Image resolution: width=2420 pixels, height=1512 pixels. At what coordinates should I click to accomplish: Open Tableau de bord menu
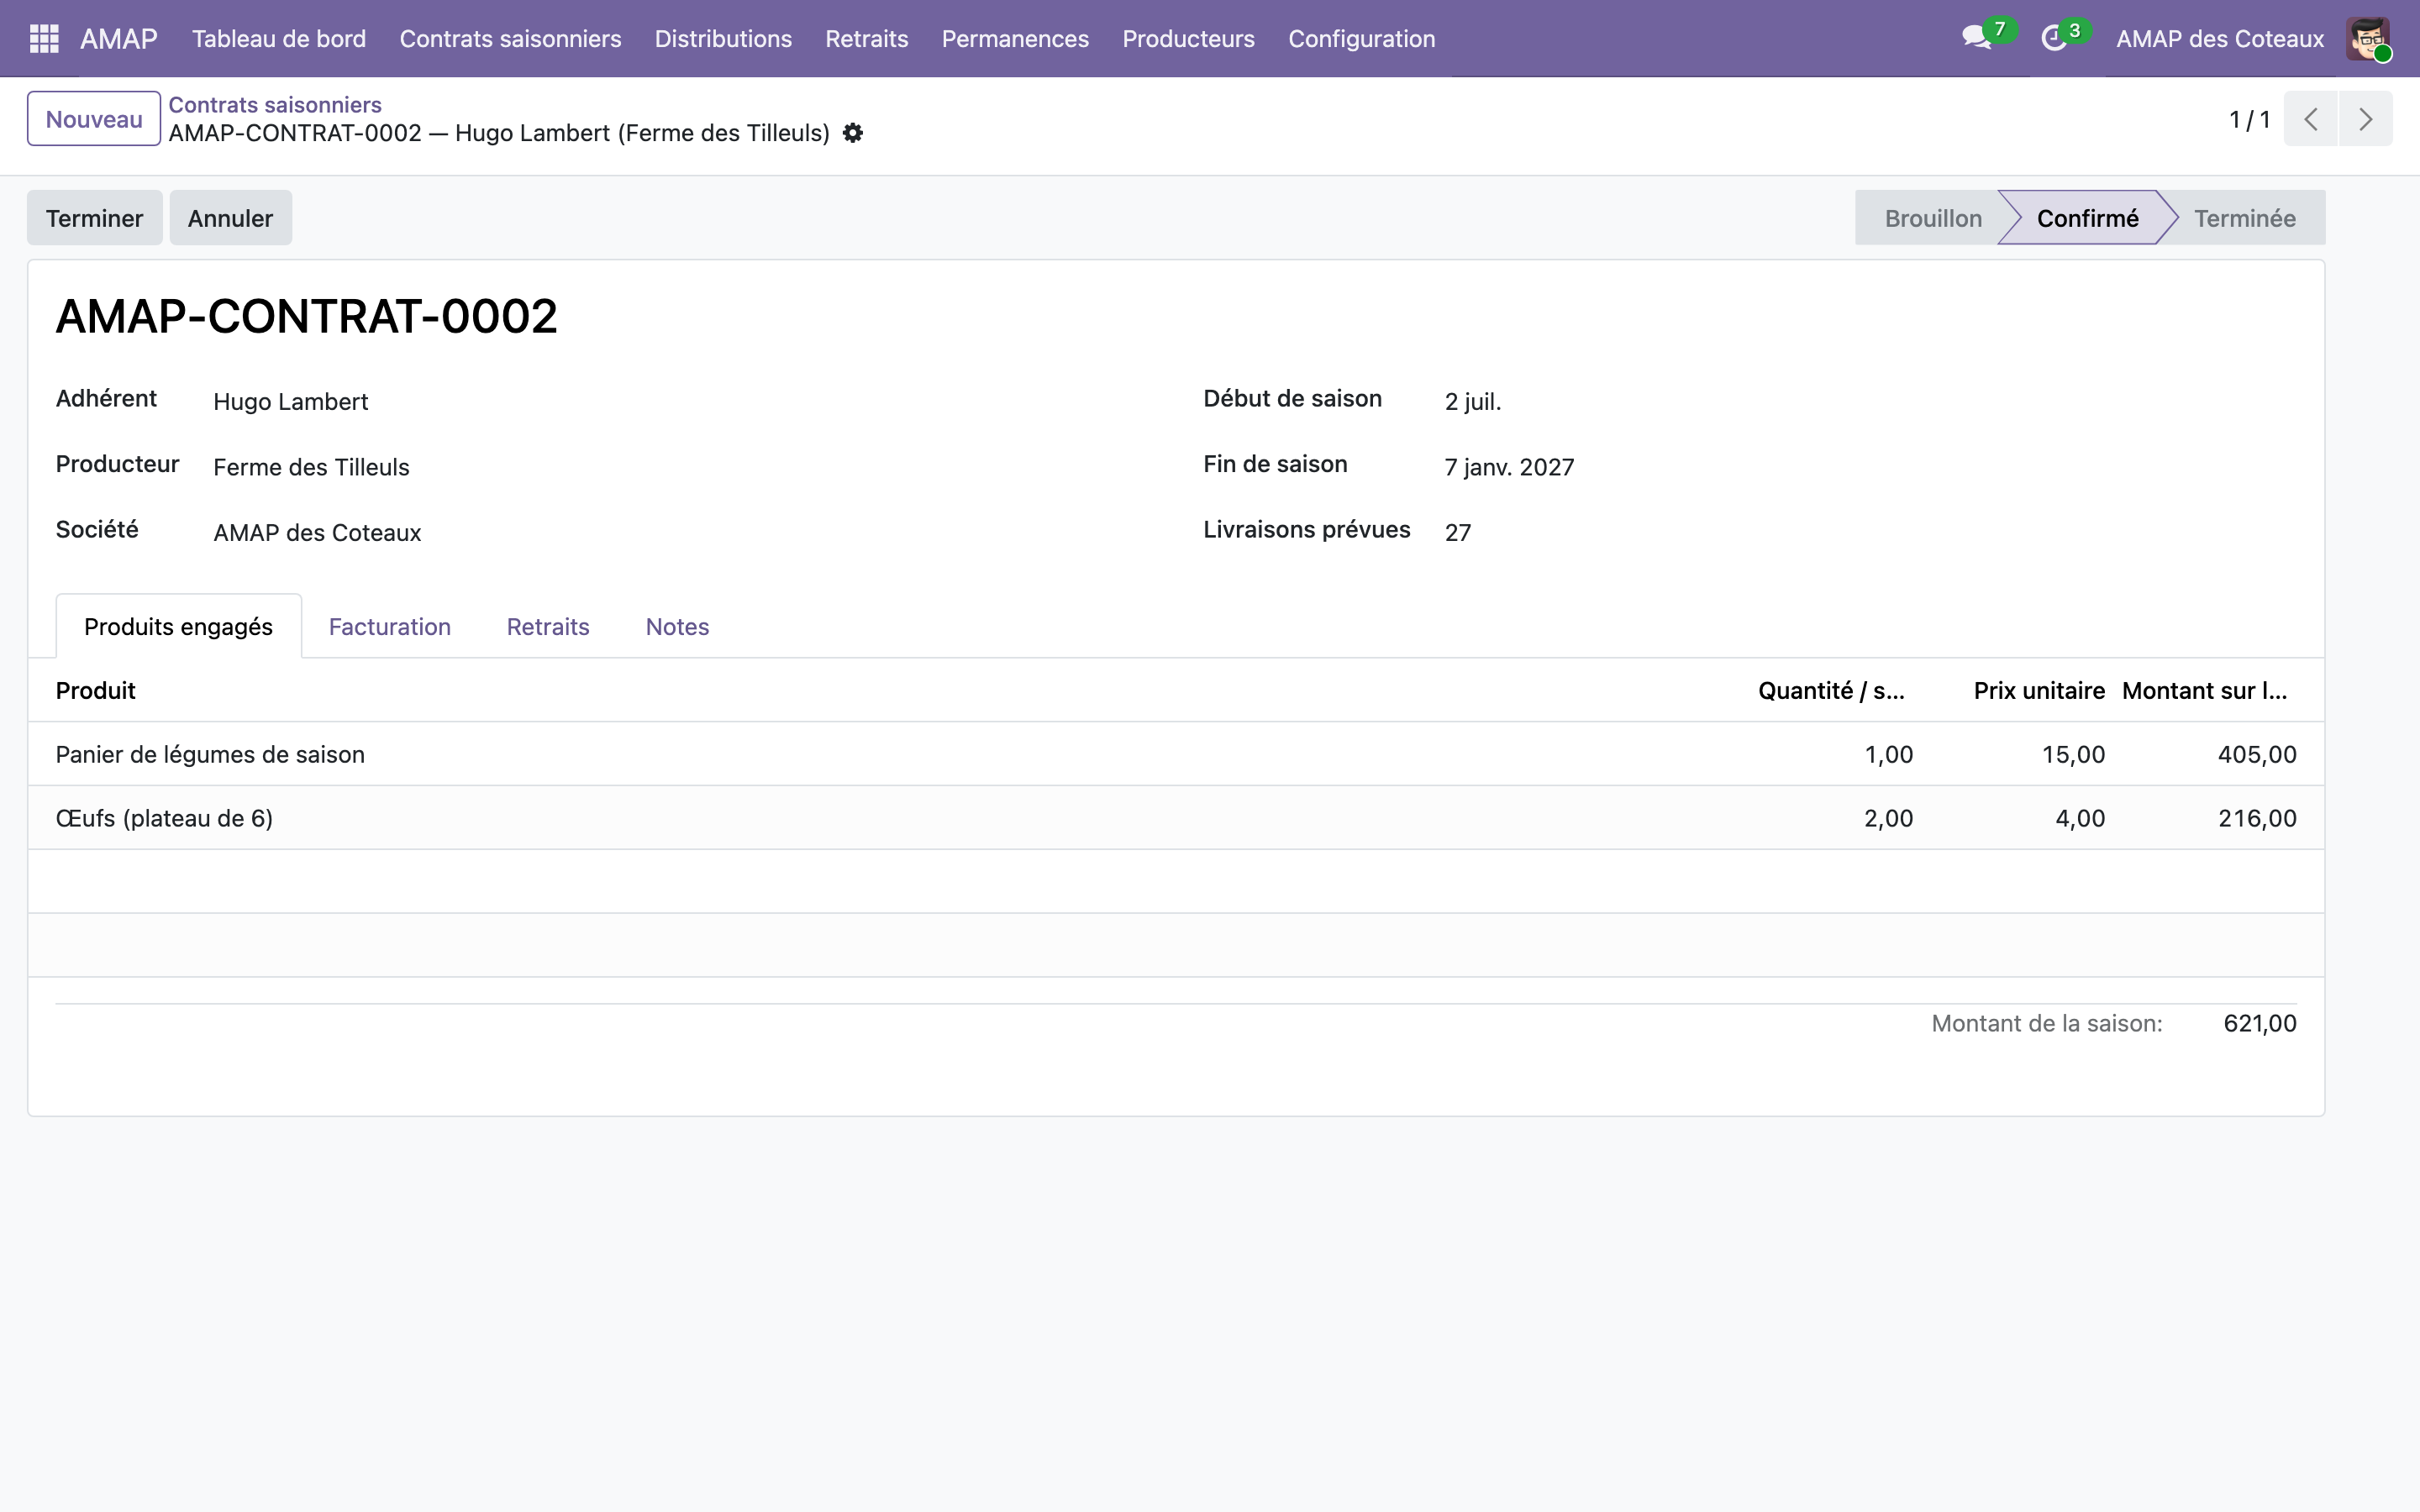click(x=279, y=38)
